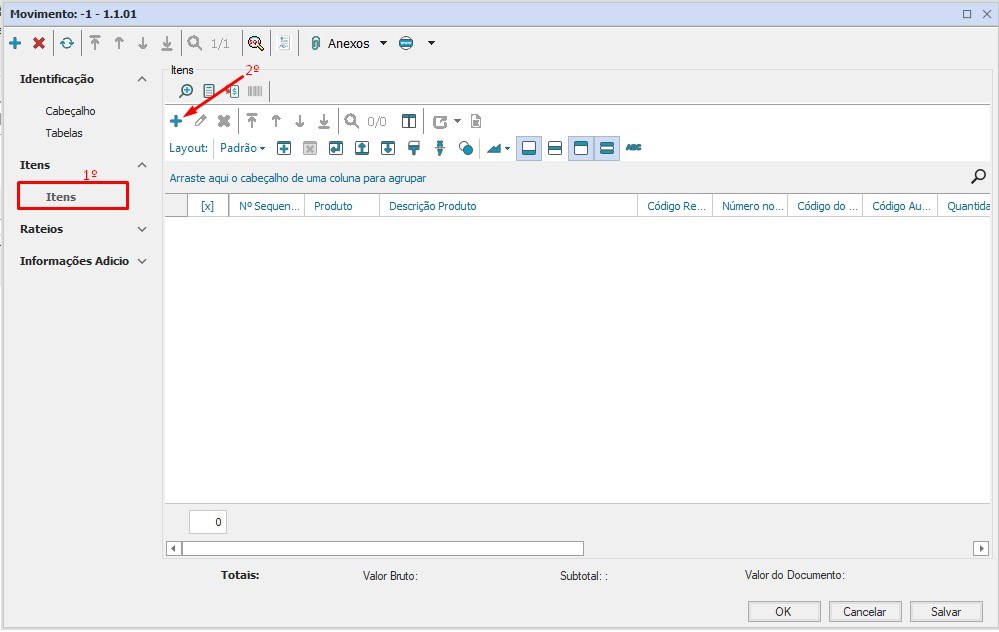Refresh the movement using the refresh icon
Image resolution: width=999 pixels, height=632 pixels.
point(67,43)
